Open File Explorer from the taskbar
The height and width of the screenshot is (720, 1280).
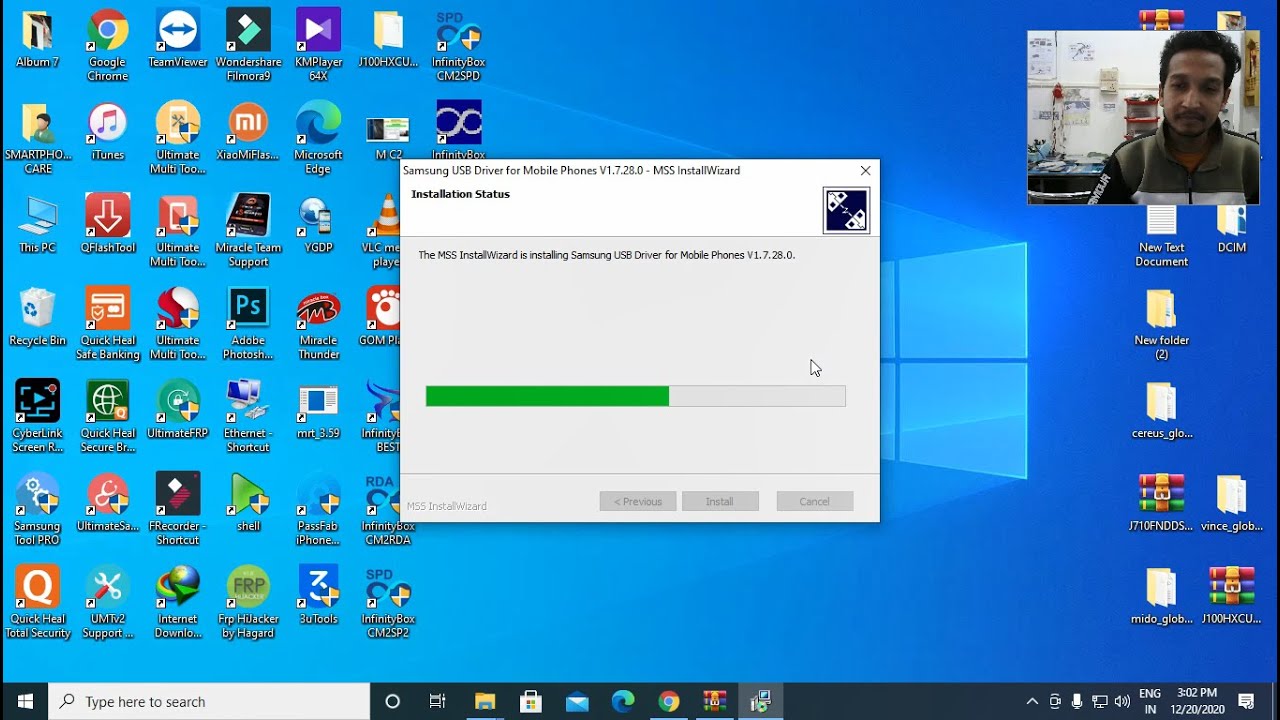coord(485,701)
